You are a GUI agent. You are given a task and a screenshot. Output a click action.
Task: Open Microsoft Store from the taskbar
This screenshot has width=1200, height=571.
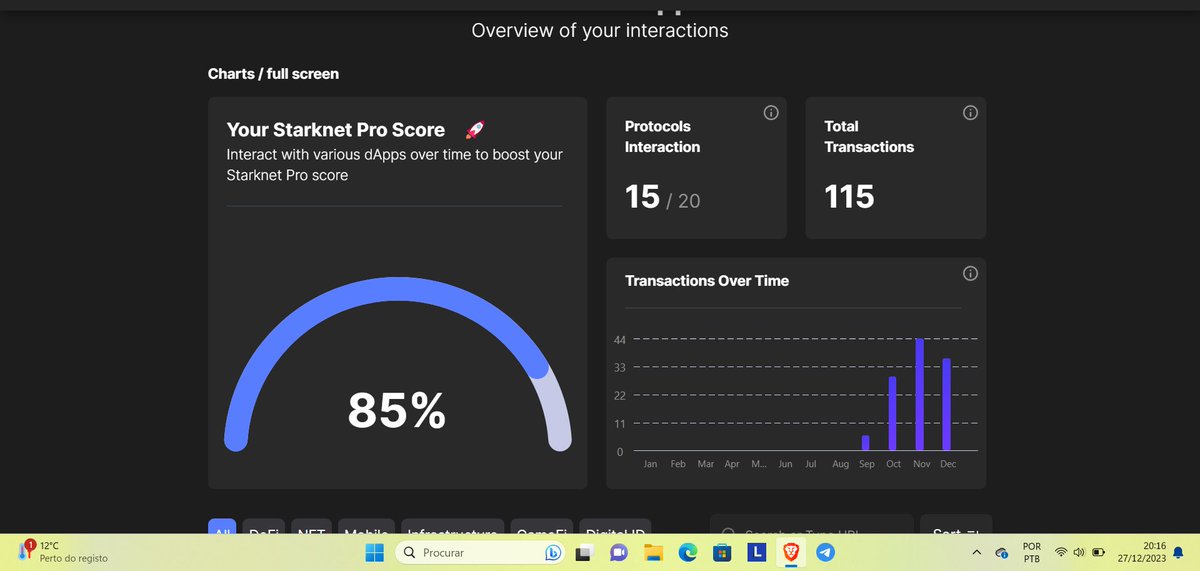(722, 552)
